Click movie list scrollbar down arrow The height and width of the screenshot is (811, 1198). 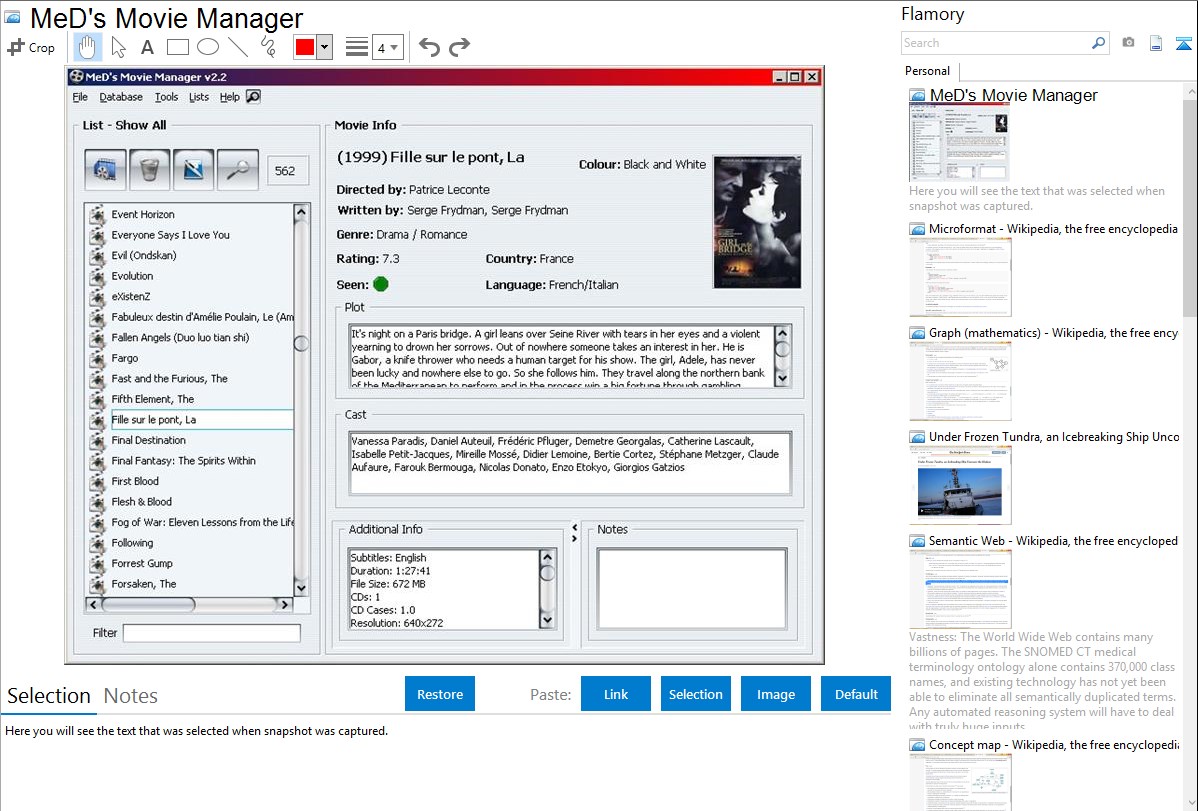[301, 588]
